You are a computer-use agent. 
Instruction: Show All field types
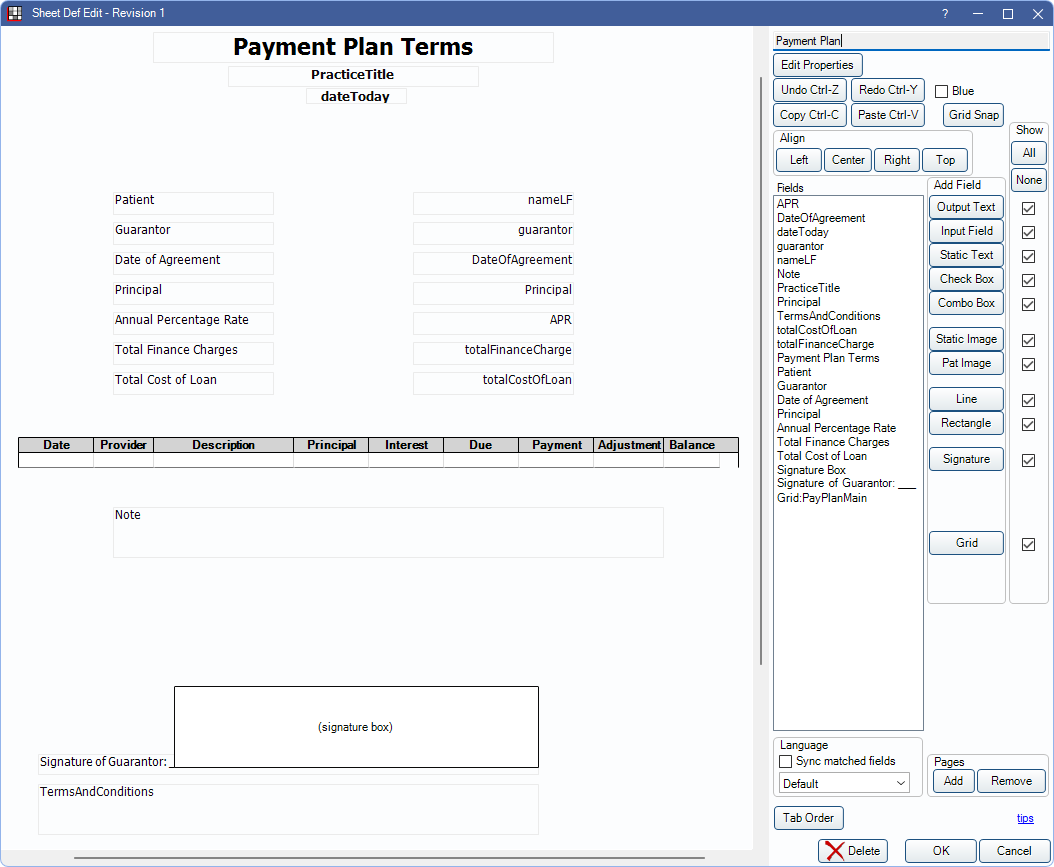point(1028,153)
